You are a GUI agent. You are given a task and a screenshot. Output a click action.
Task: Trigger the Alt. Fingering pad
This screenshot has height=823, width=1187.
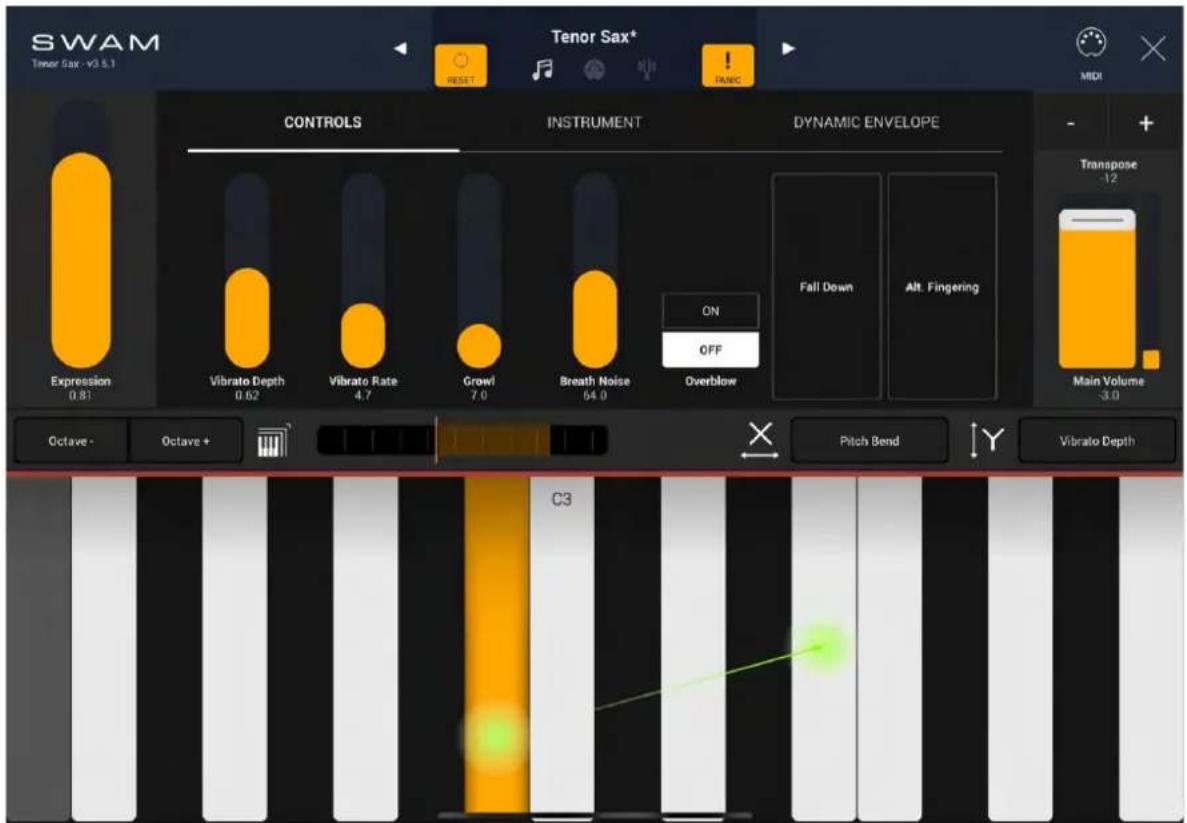[x=942, y=286]
